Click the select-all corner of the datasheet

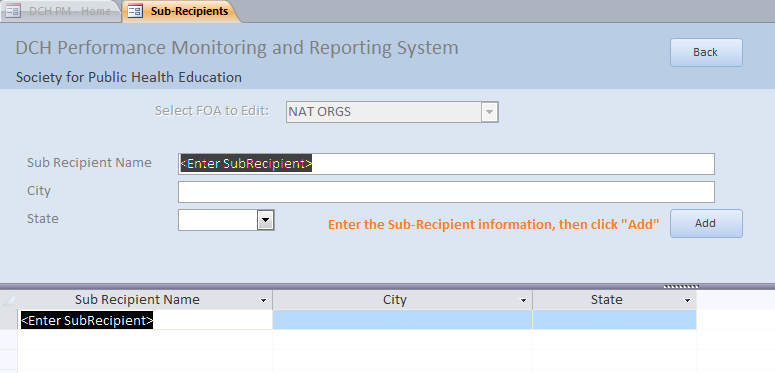point(8,300)
